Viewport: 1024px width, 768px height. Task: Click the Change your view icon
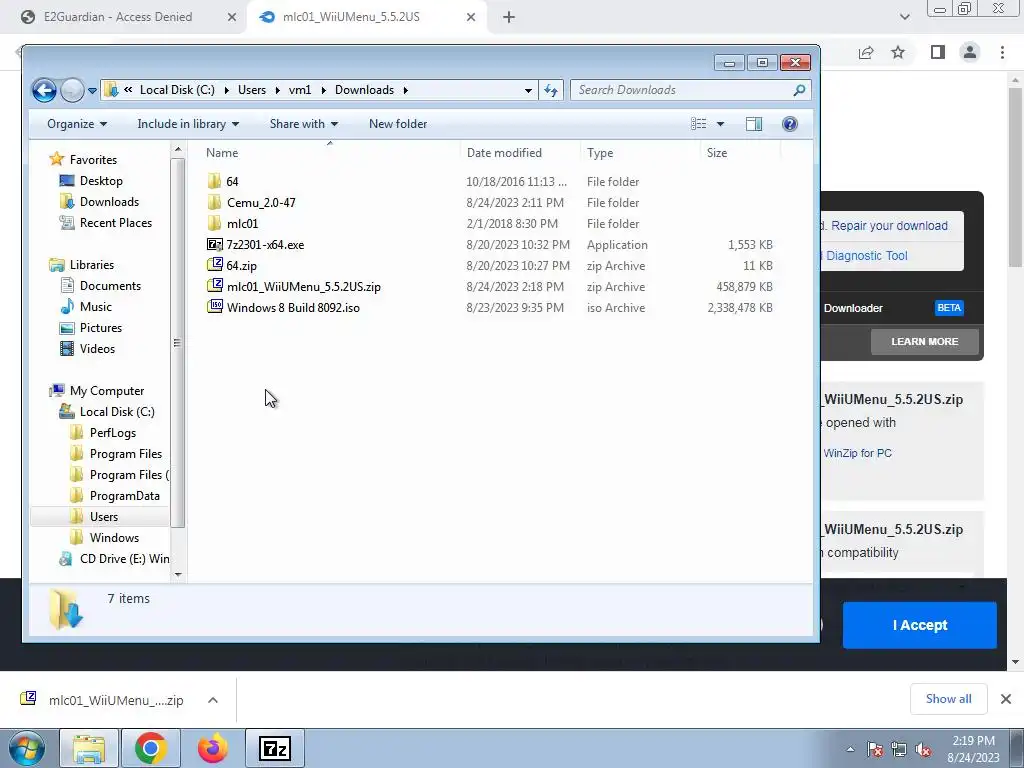(699, 124)
